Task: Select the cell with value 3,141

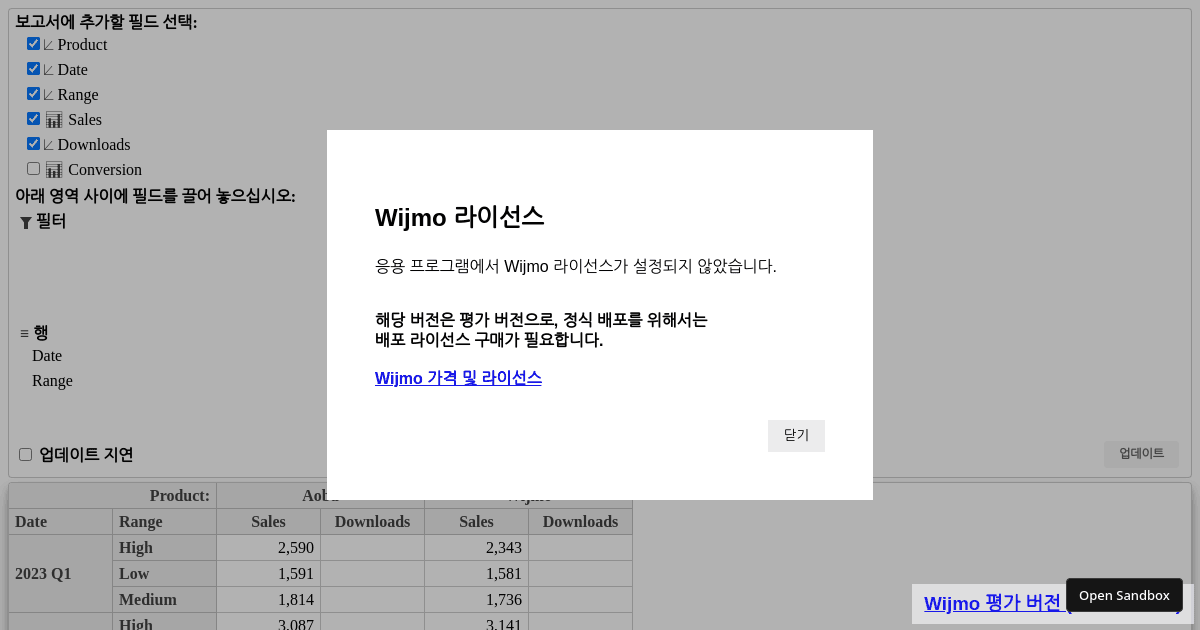Action: [477, 622]
